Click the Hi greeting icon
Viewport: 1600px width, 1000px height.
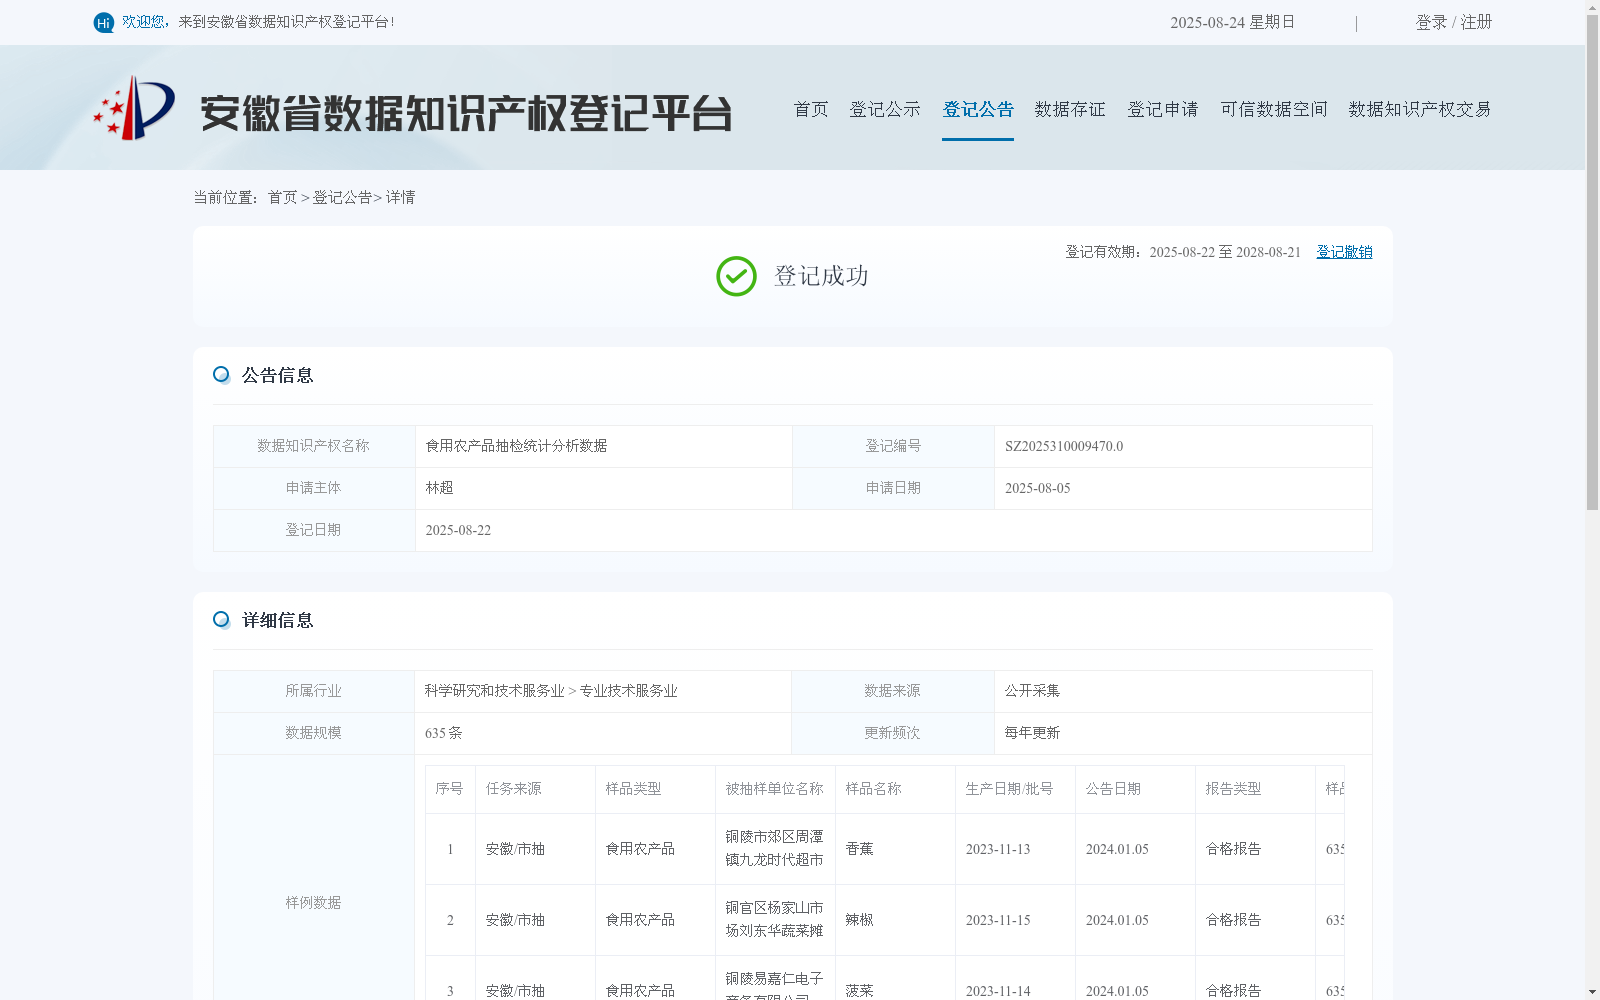click(x=104, y=22)
